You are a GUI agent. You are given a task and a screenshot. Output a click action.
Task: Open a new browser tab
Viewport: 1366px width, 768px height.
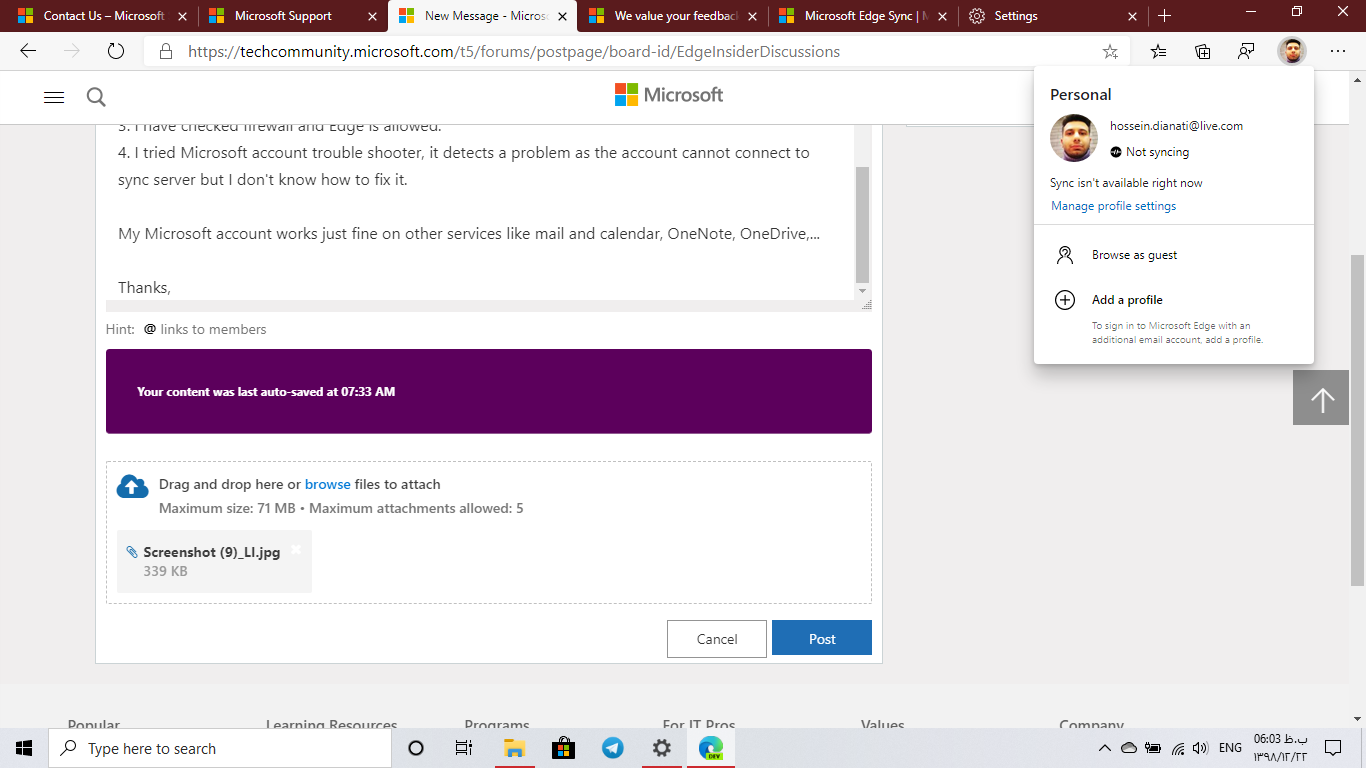1164,16
